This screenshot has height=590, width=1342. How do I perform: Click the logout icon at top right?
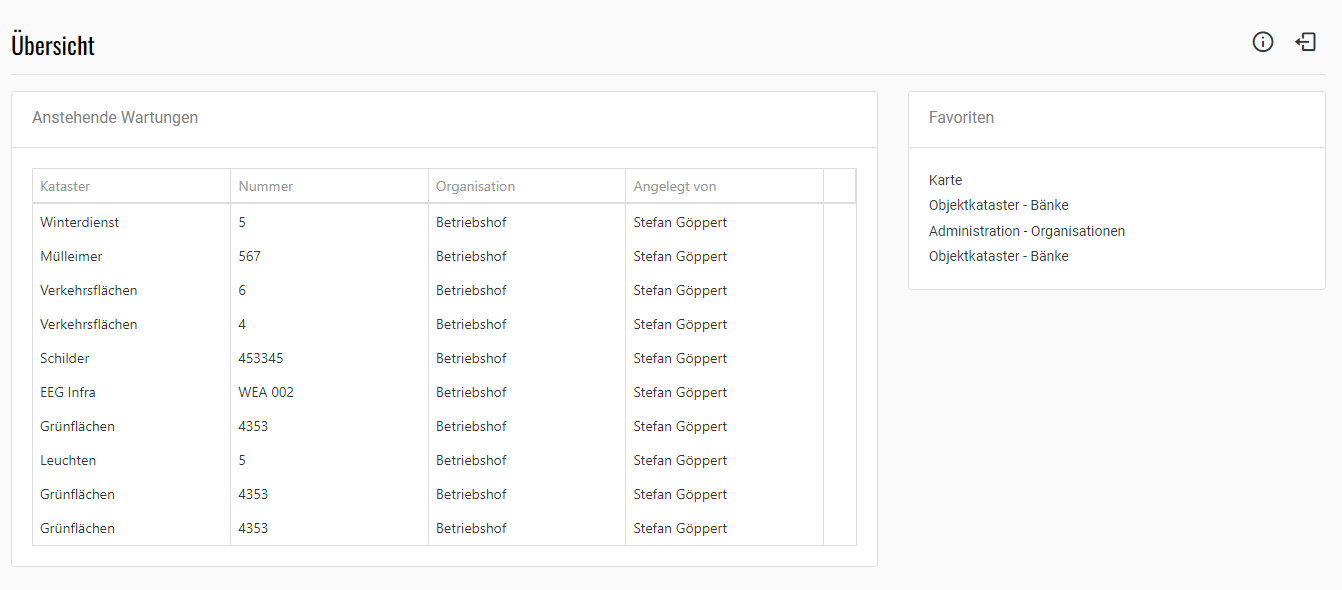coord(1305,42)
